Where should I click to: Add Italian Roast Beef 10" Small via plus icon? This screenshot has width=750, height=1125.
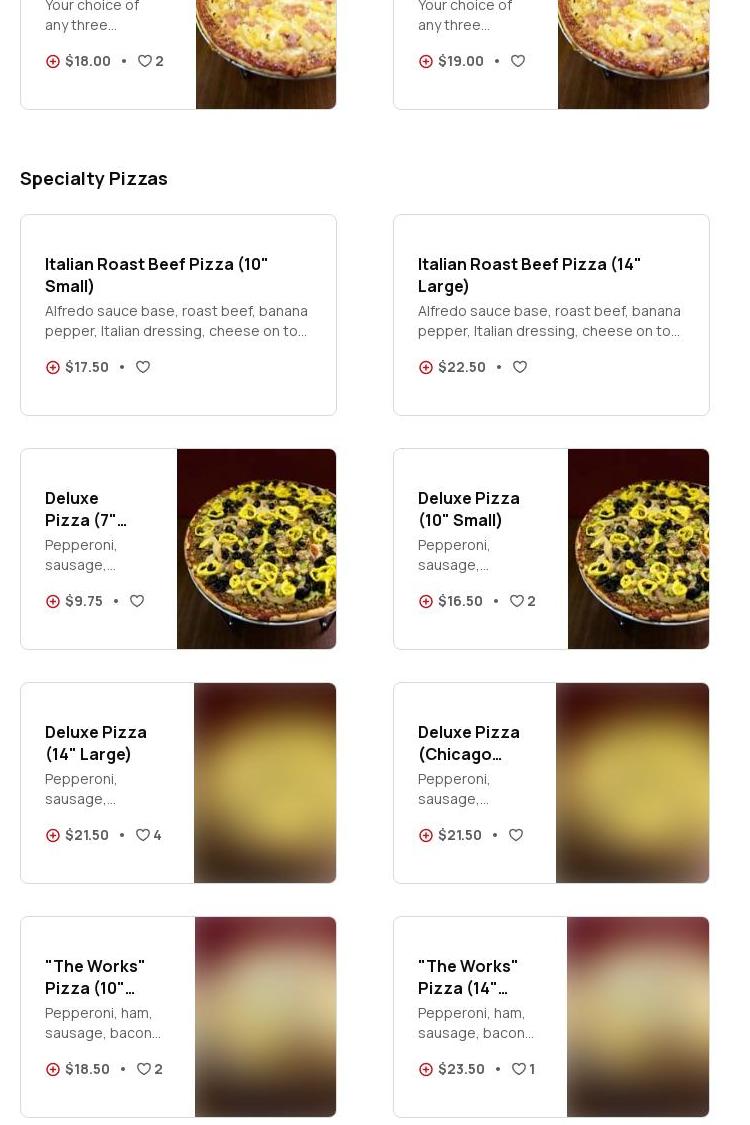coord(53,367)
